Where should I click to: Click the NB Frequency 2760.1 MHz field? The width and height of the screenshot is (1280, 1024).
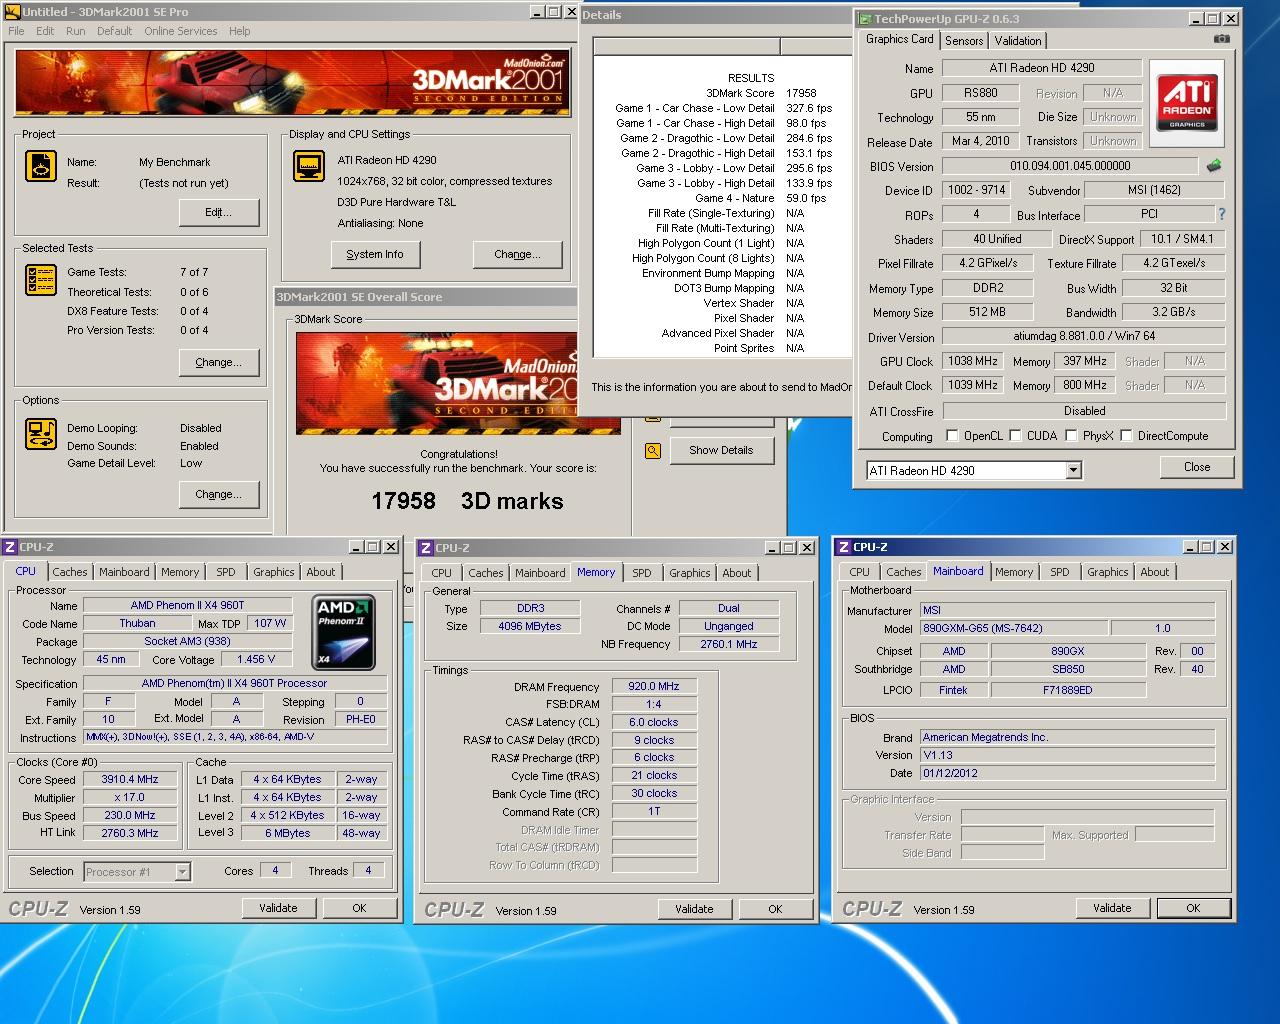coord(729,644)
